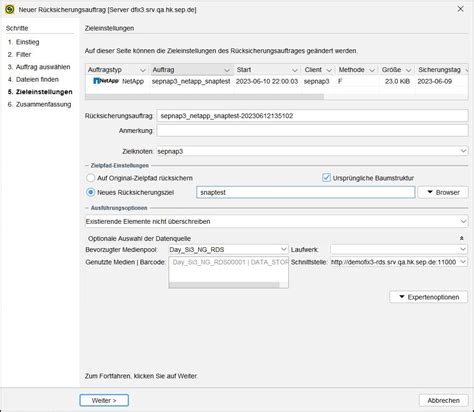Click the Sicherungstag value 2023-06-09

click(x=435, y=81)
